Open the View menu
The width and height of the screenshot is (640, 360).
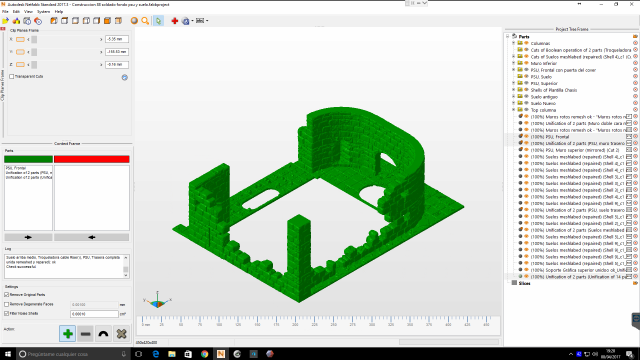pos(28,12)
